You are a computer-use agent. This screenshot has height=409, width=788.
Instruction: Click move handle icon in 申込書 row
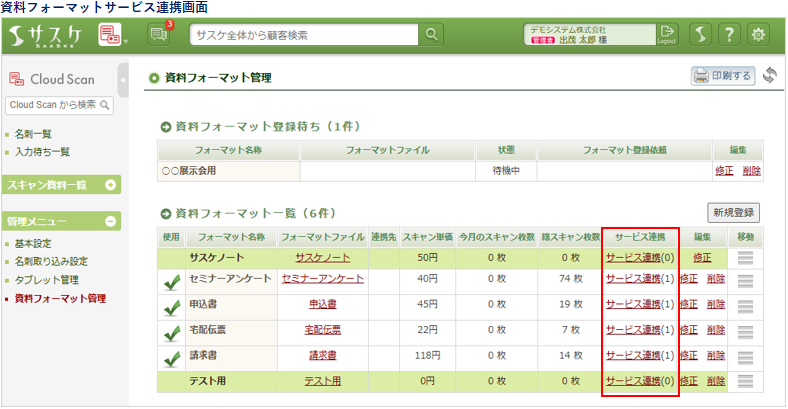tap(745, 307)
